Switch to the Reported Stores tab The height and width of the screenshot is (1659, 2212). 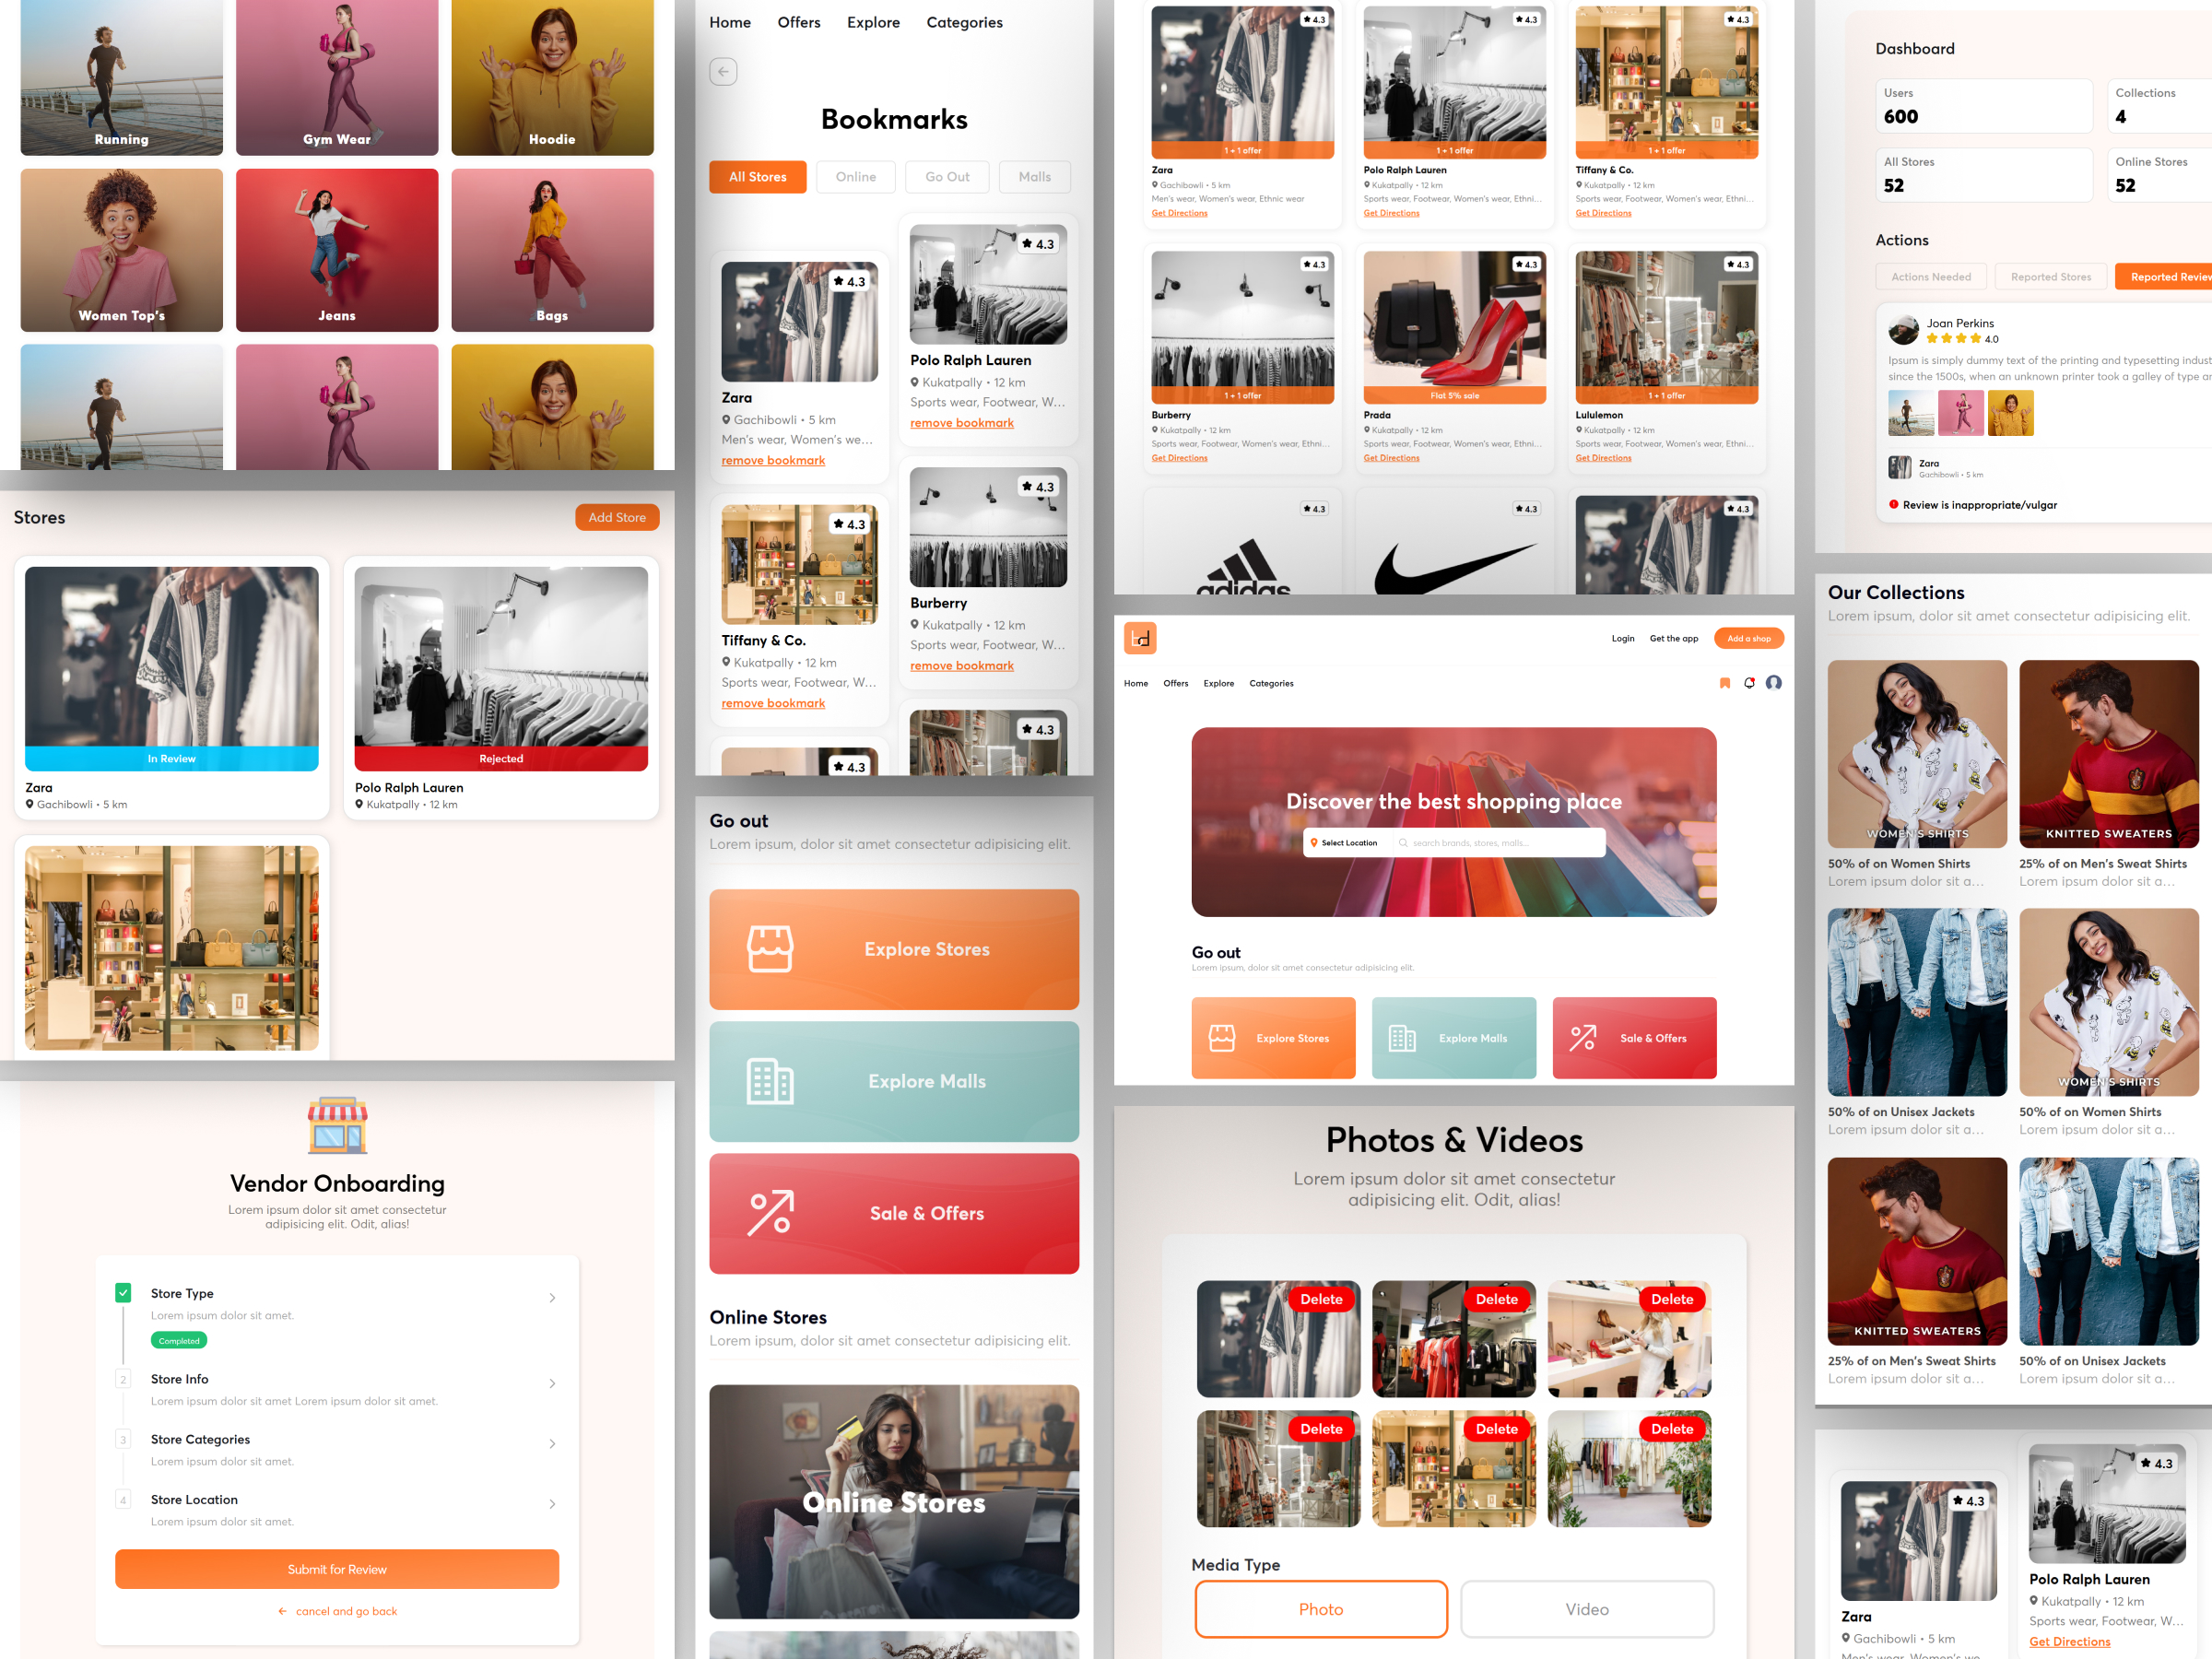point(2050,277)
